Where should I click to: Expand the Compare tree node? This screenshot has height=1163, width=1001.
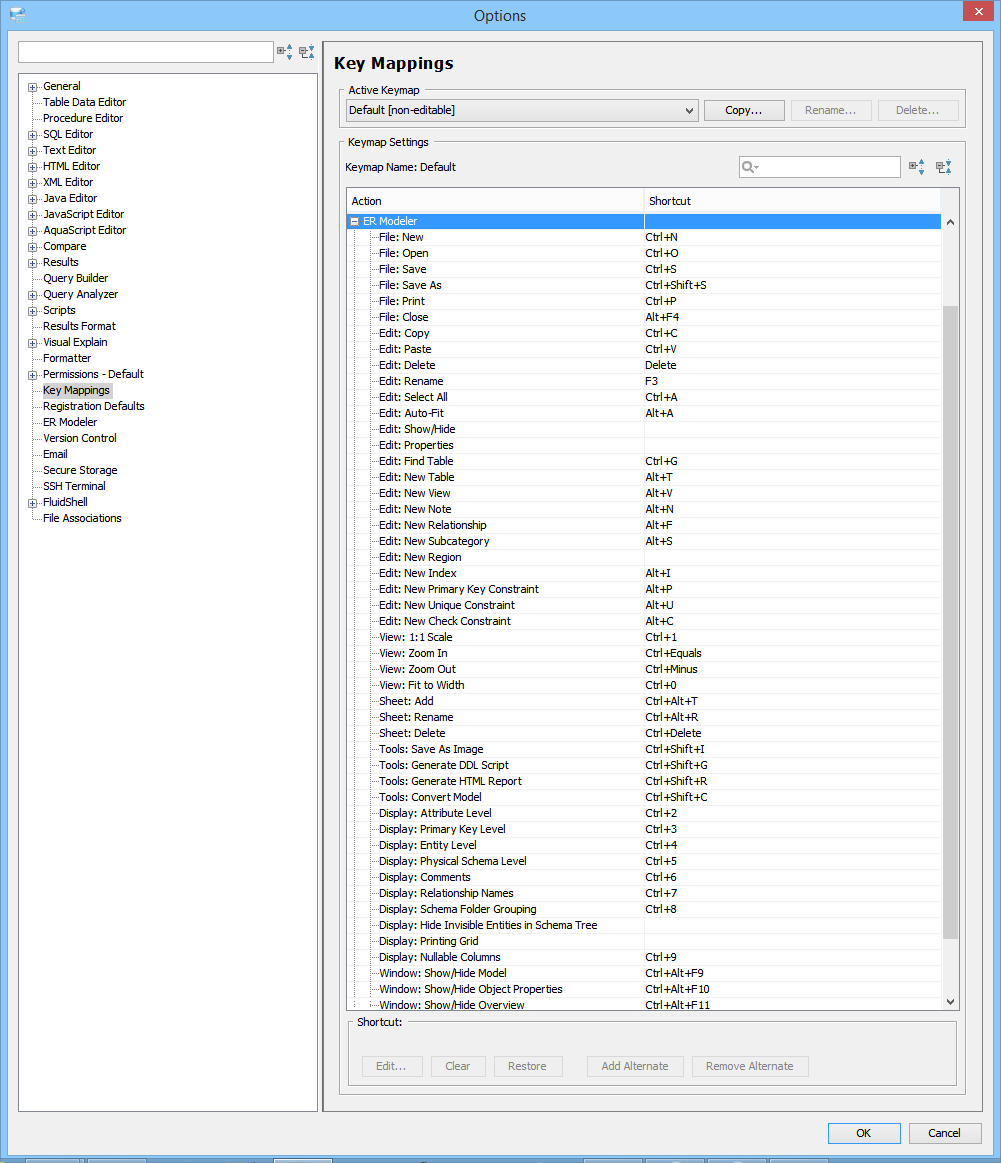33,247
